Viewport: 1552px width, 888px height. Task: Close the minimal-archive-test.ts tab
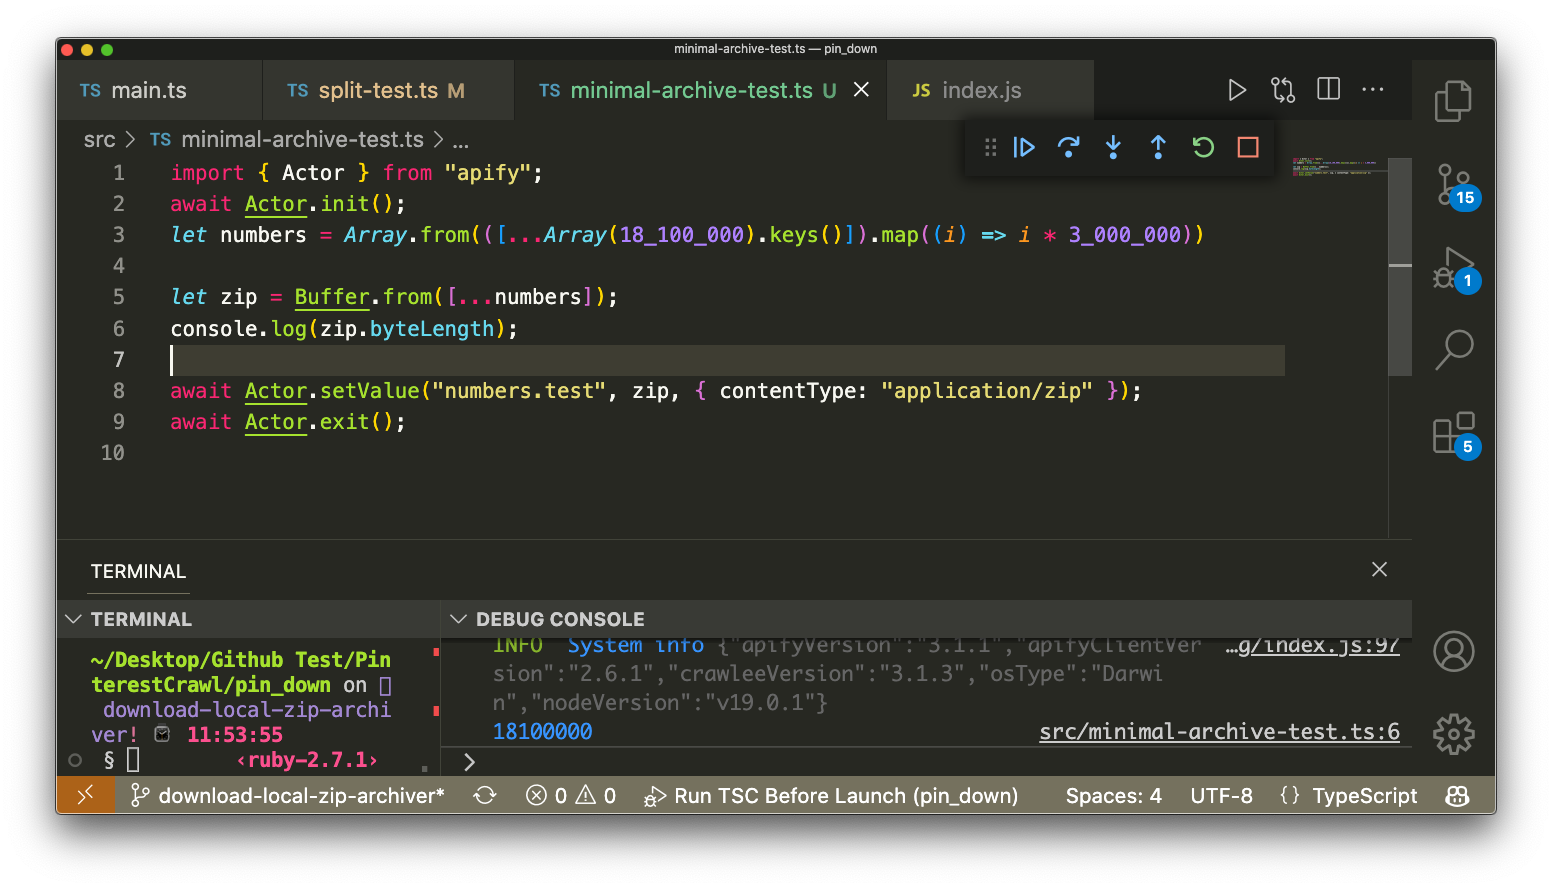[861, 90]
